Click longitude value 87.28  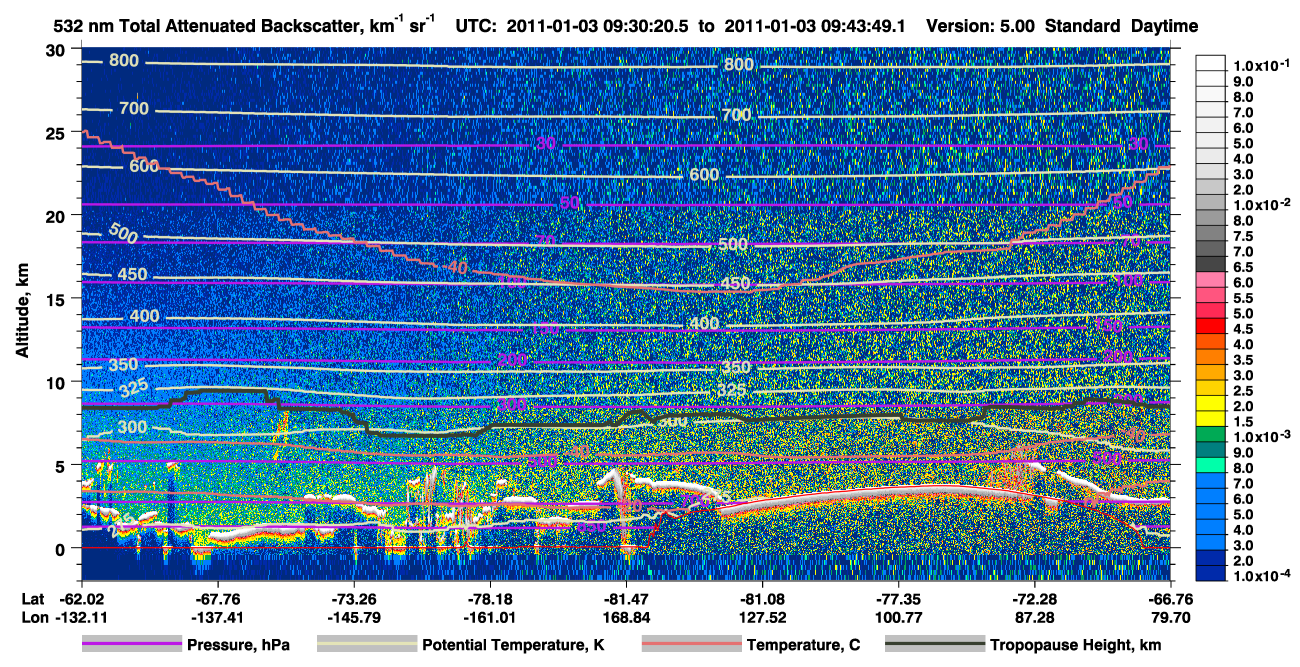(1034, 618)
